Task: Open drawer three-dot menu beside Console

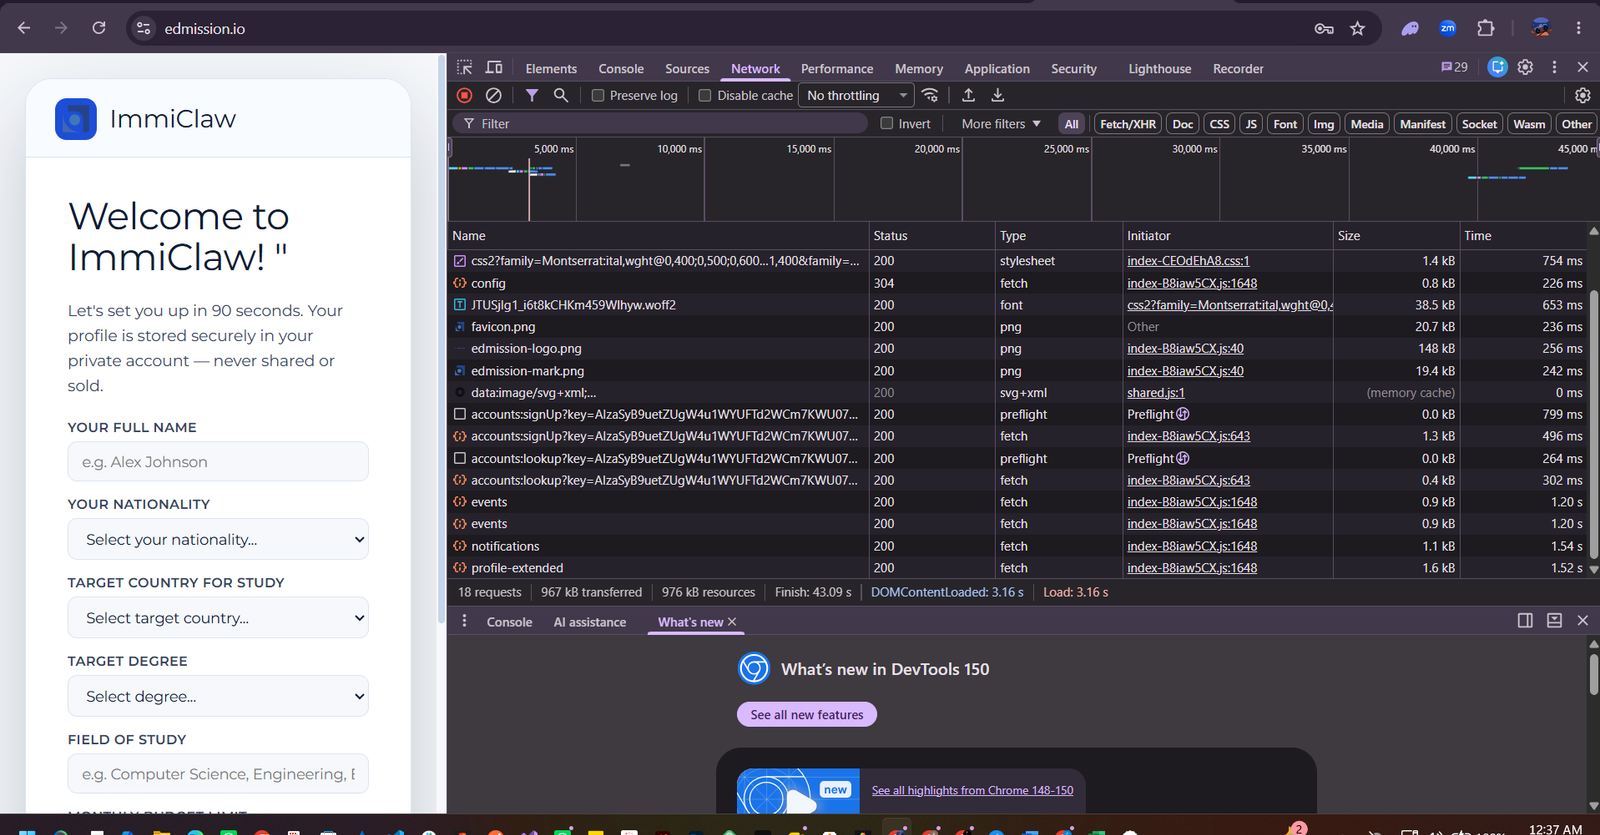Action: click(x=464, y=621)
